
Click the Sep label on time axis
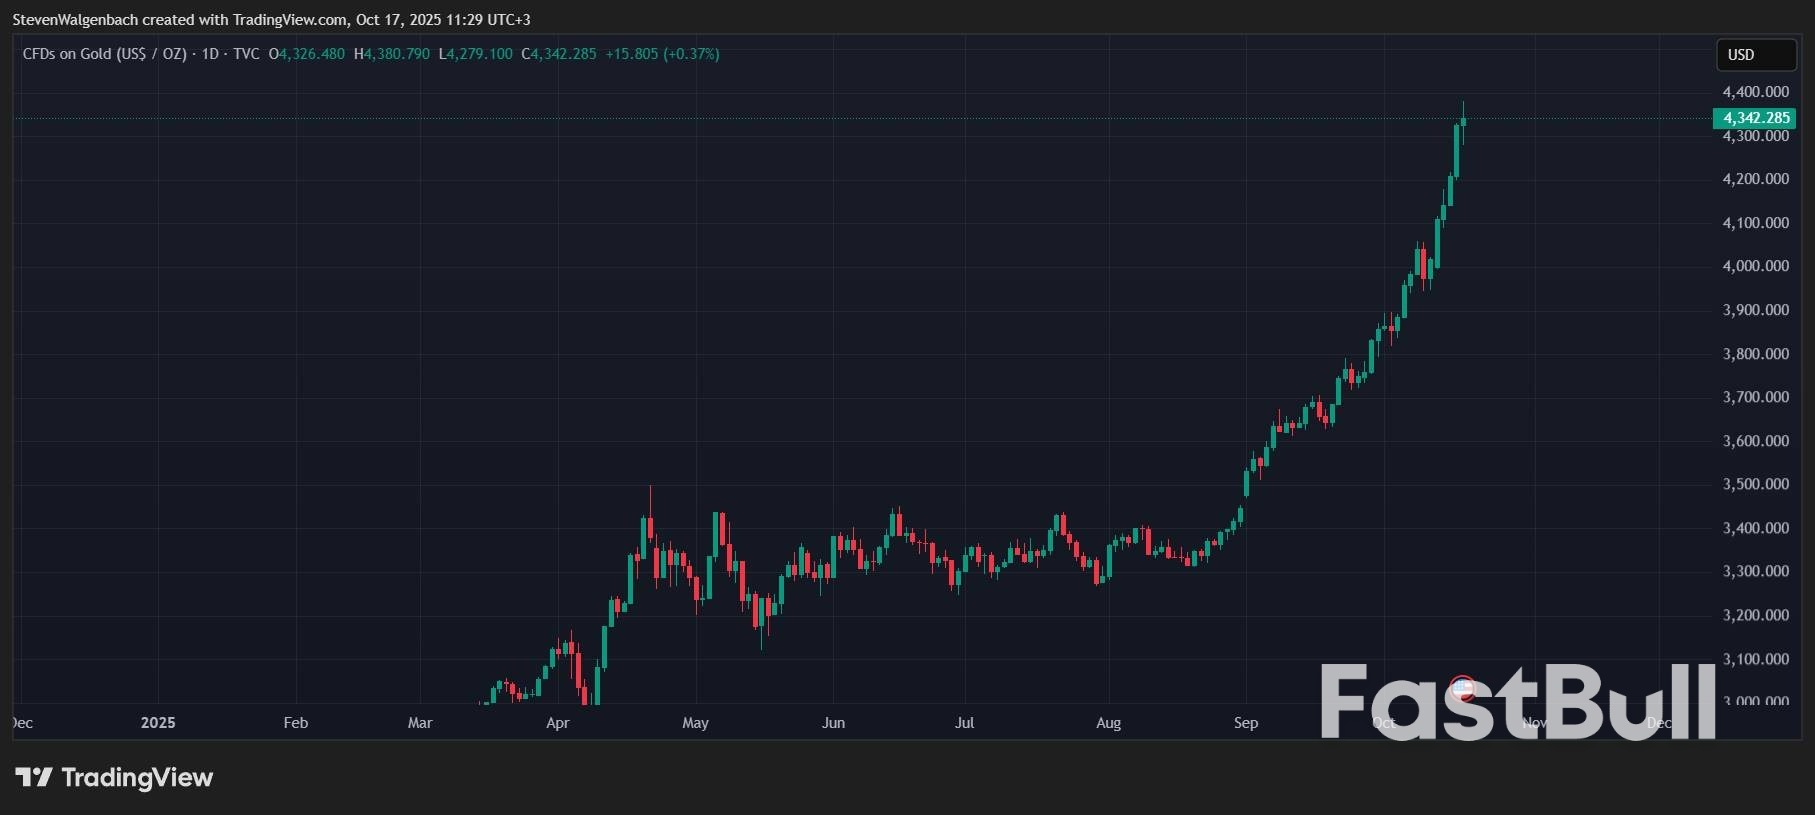click(1245, 723)
